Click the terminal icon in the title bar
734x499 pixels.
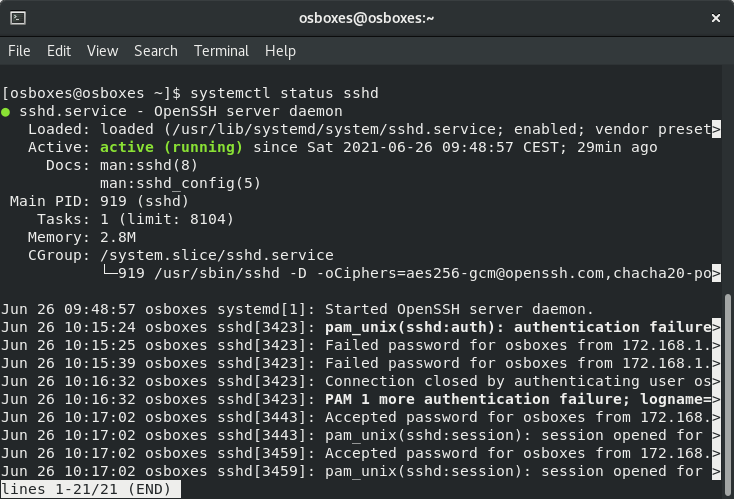point(18,17)
